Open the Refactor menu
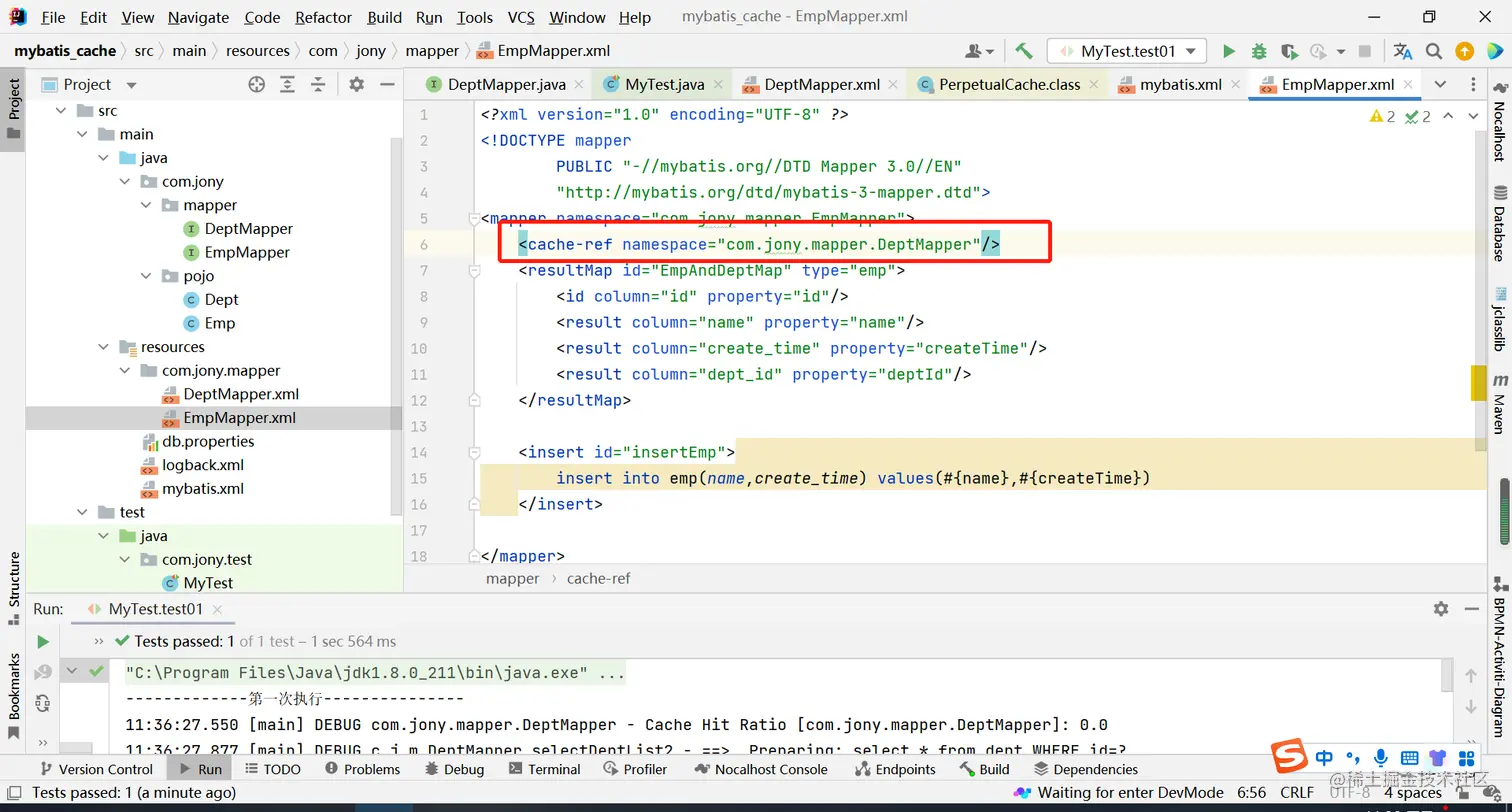The image size is (1512, 812). coord(323,17)
